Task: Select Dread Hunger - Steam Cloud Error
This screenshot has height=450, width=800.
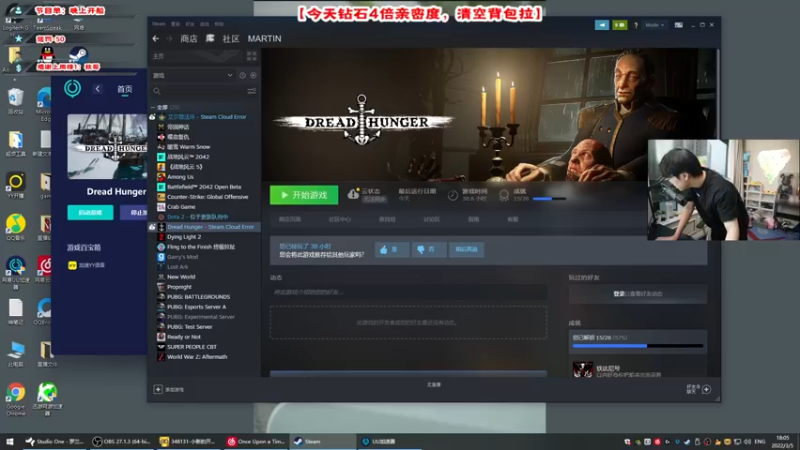Action: 210,227
